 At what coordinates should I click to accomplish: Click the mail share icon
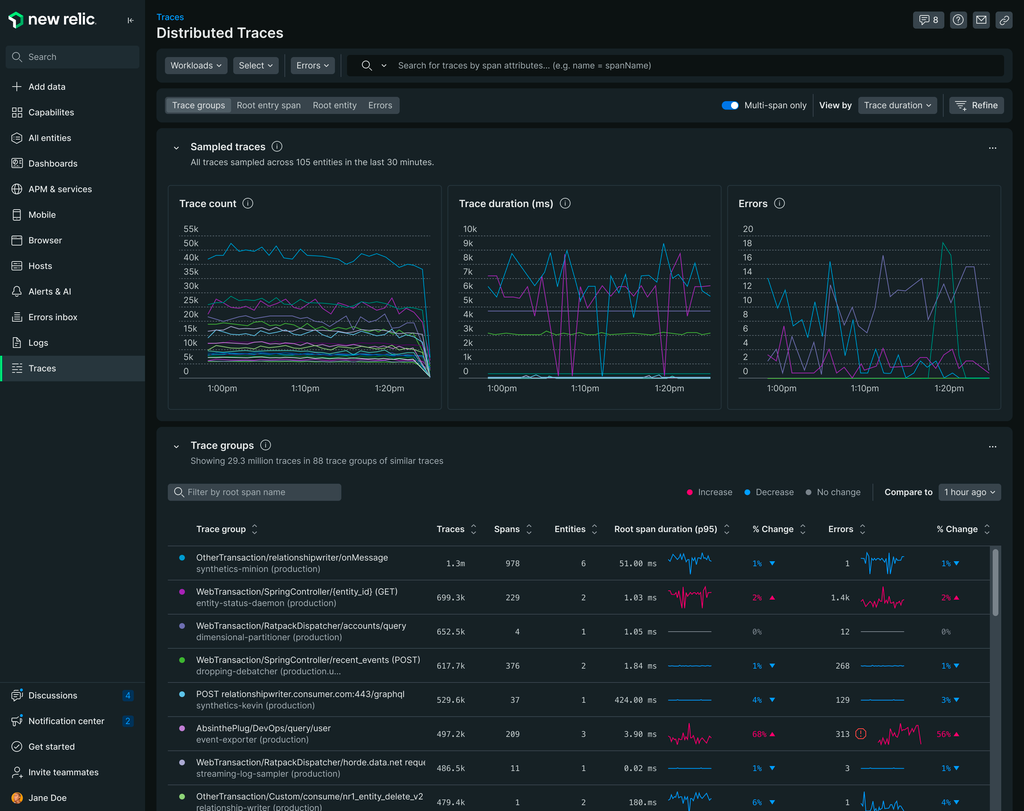click(981, 20)
